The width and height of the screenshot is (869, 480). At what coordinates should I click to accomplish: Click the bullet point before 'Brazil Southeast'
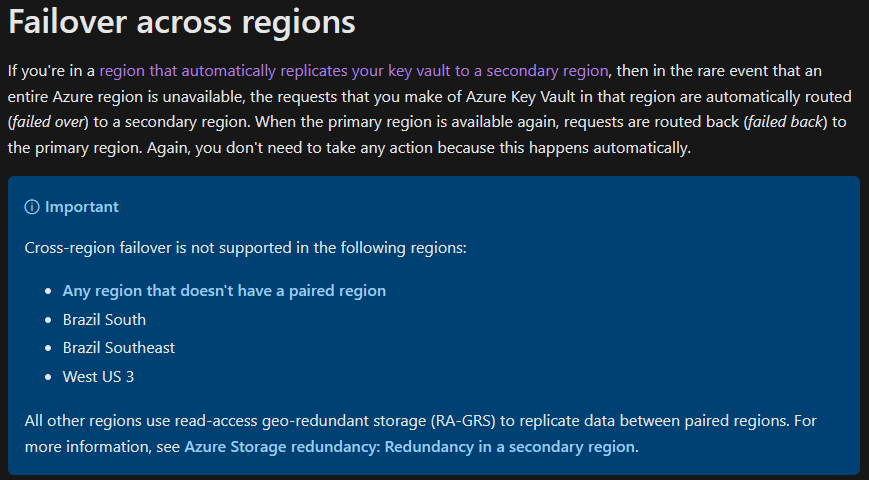[x=49, y=348]
